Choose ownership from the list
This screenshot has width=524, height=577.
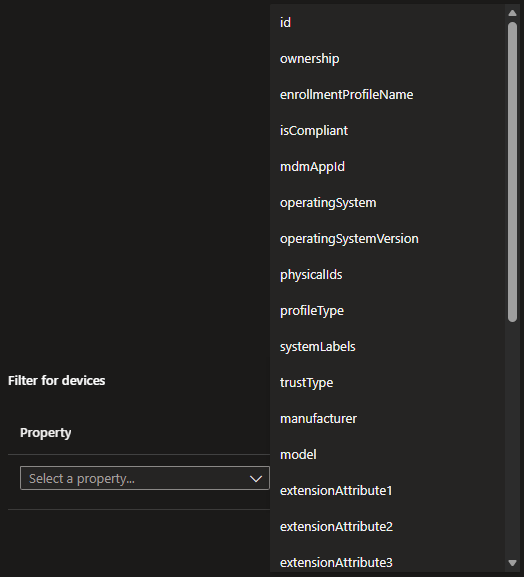[x=387, y=59]
